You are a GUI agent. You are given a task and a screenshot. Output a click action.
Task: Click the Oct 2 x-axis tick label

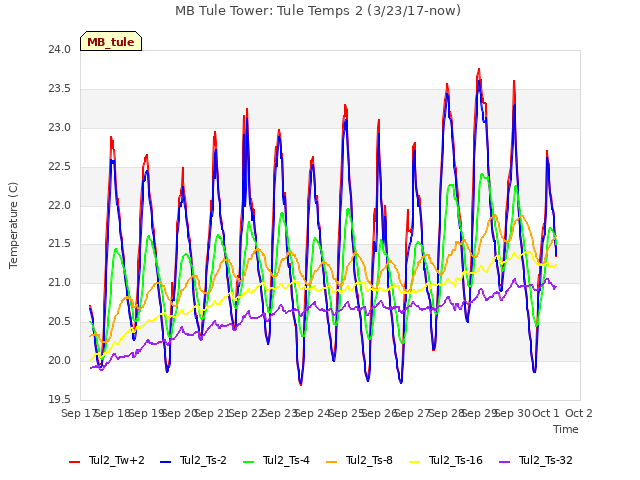pos(579,413)
